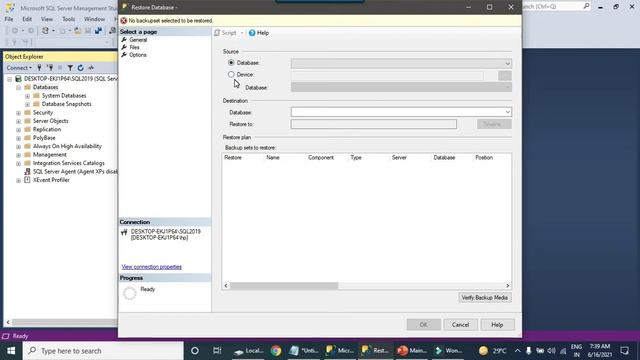Click the Refresh icon in Object Explorer

pyautogui.click(x=80, y=68)
